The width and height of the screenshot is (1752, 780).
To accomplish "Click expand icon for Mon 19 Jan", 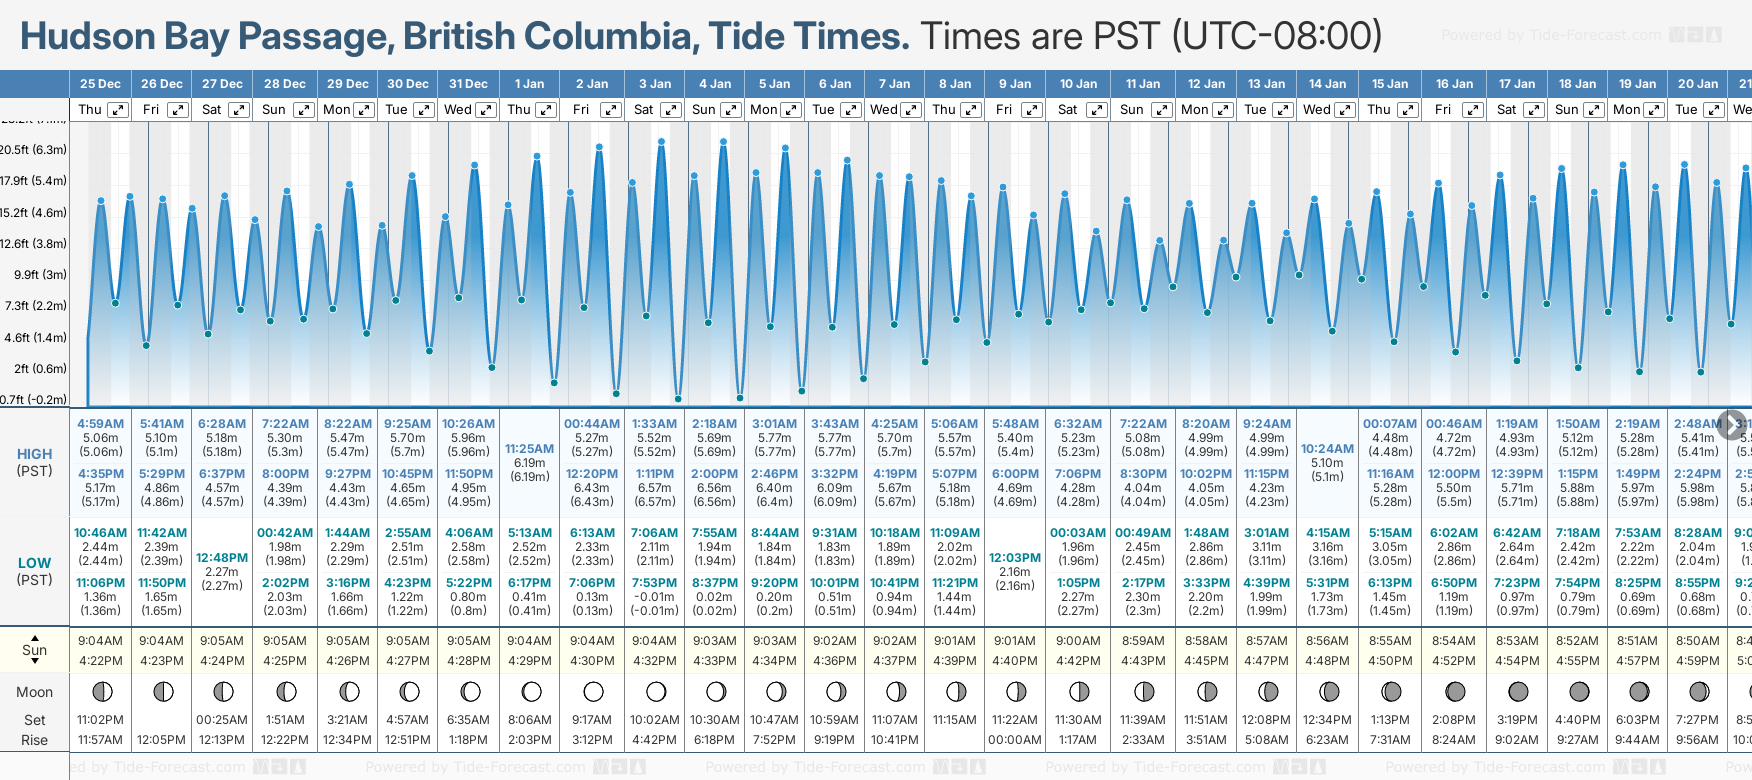I will pos(1654,110).
